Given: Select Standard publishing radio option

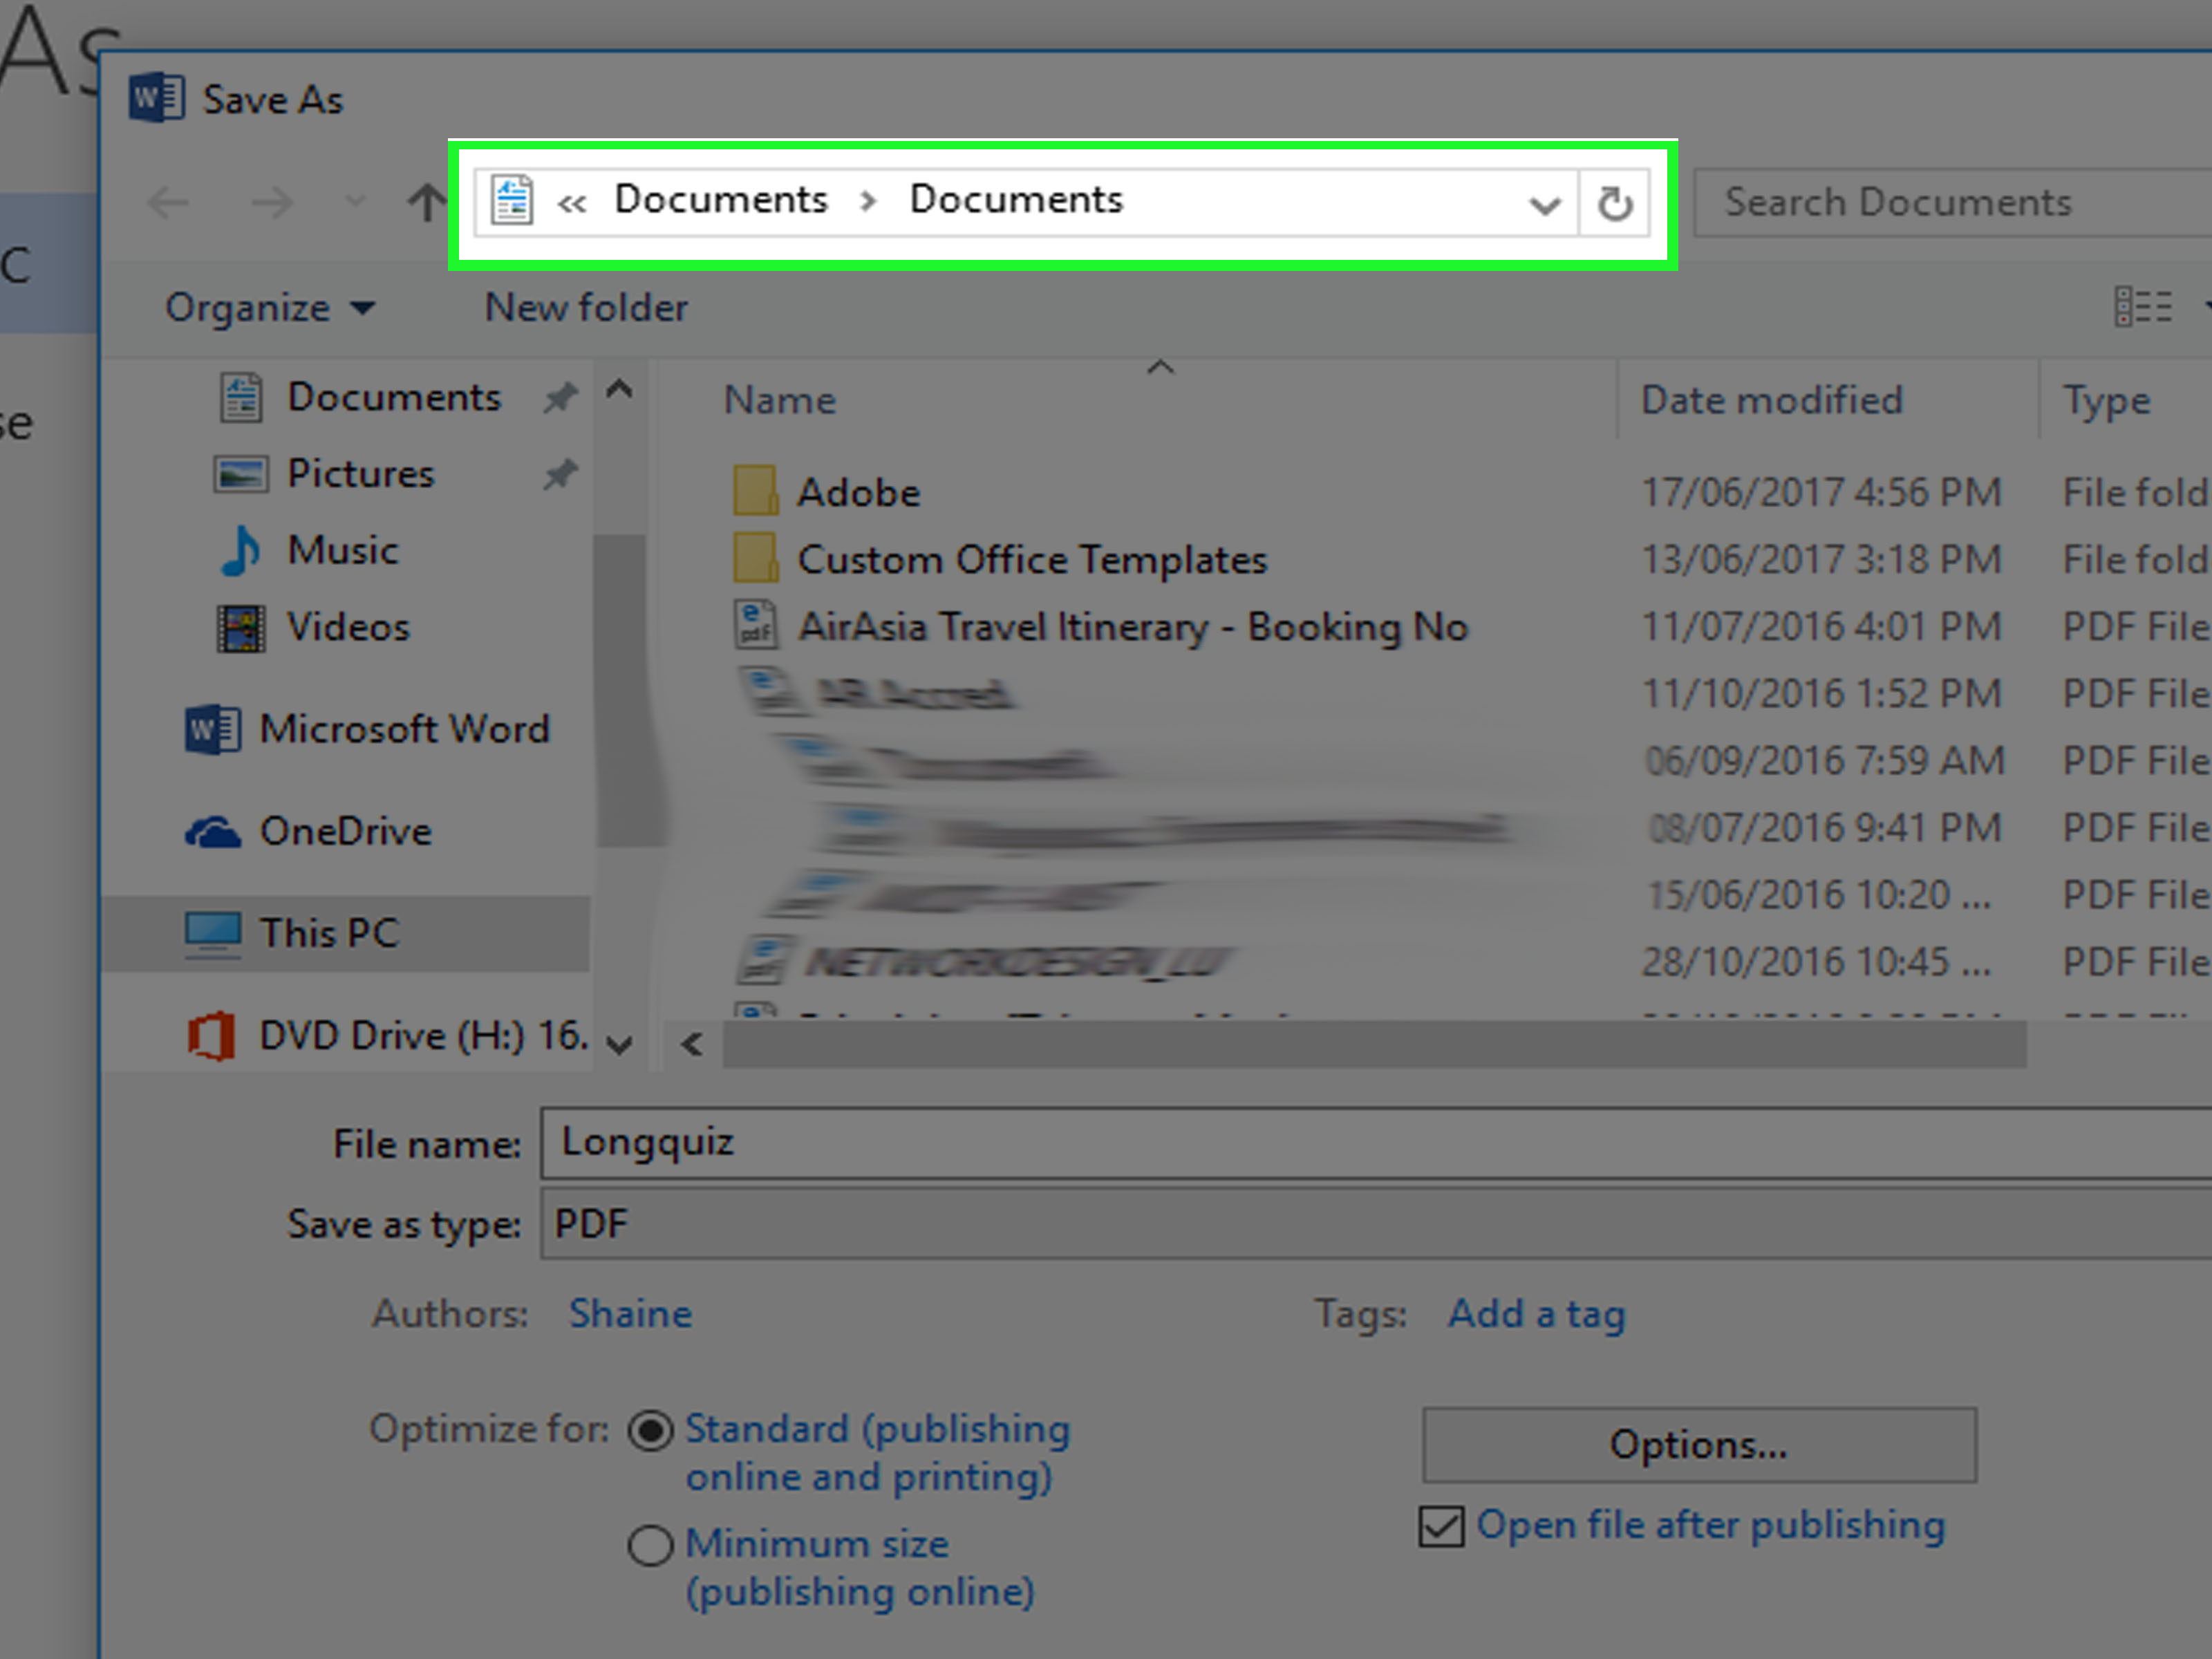Looking at the screenshot, I should (x=651, y=1431).
